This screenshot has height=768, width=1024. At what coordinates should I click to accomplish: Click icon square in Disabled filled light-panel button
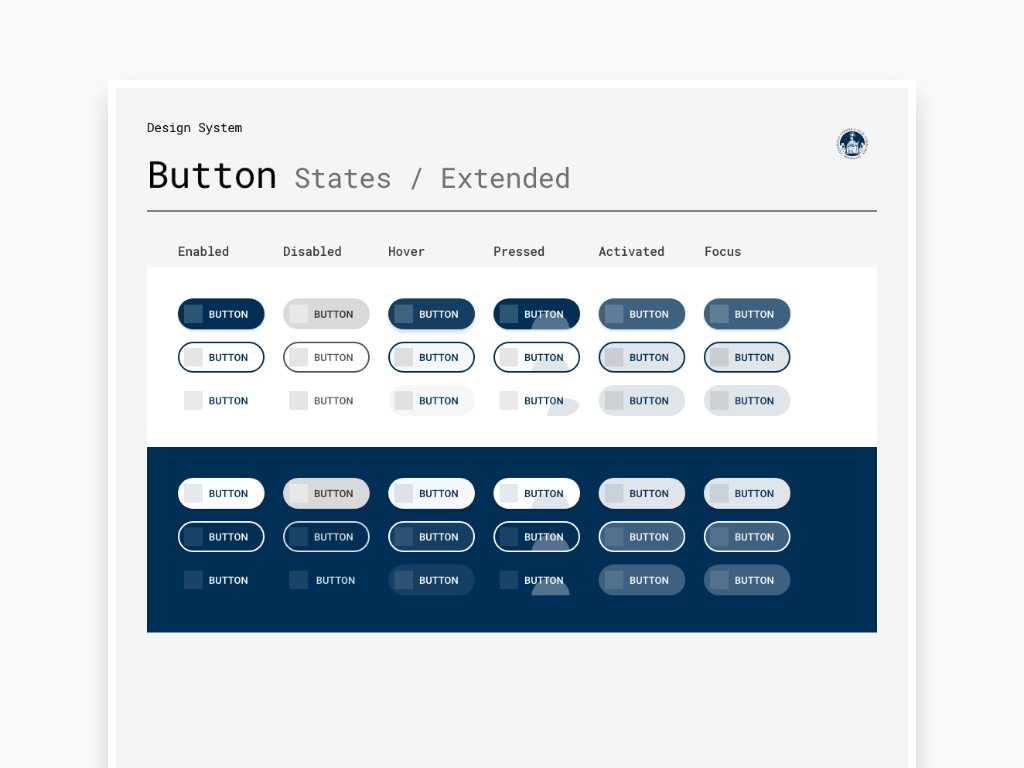click(x=298, y=314)
